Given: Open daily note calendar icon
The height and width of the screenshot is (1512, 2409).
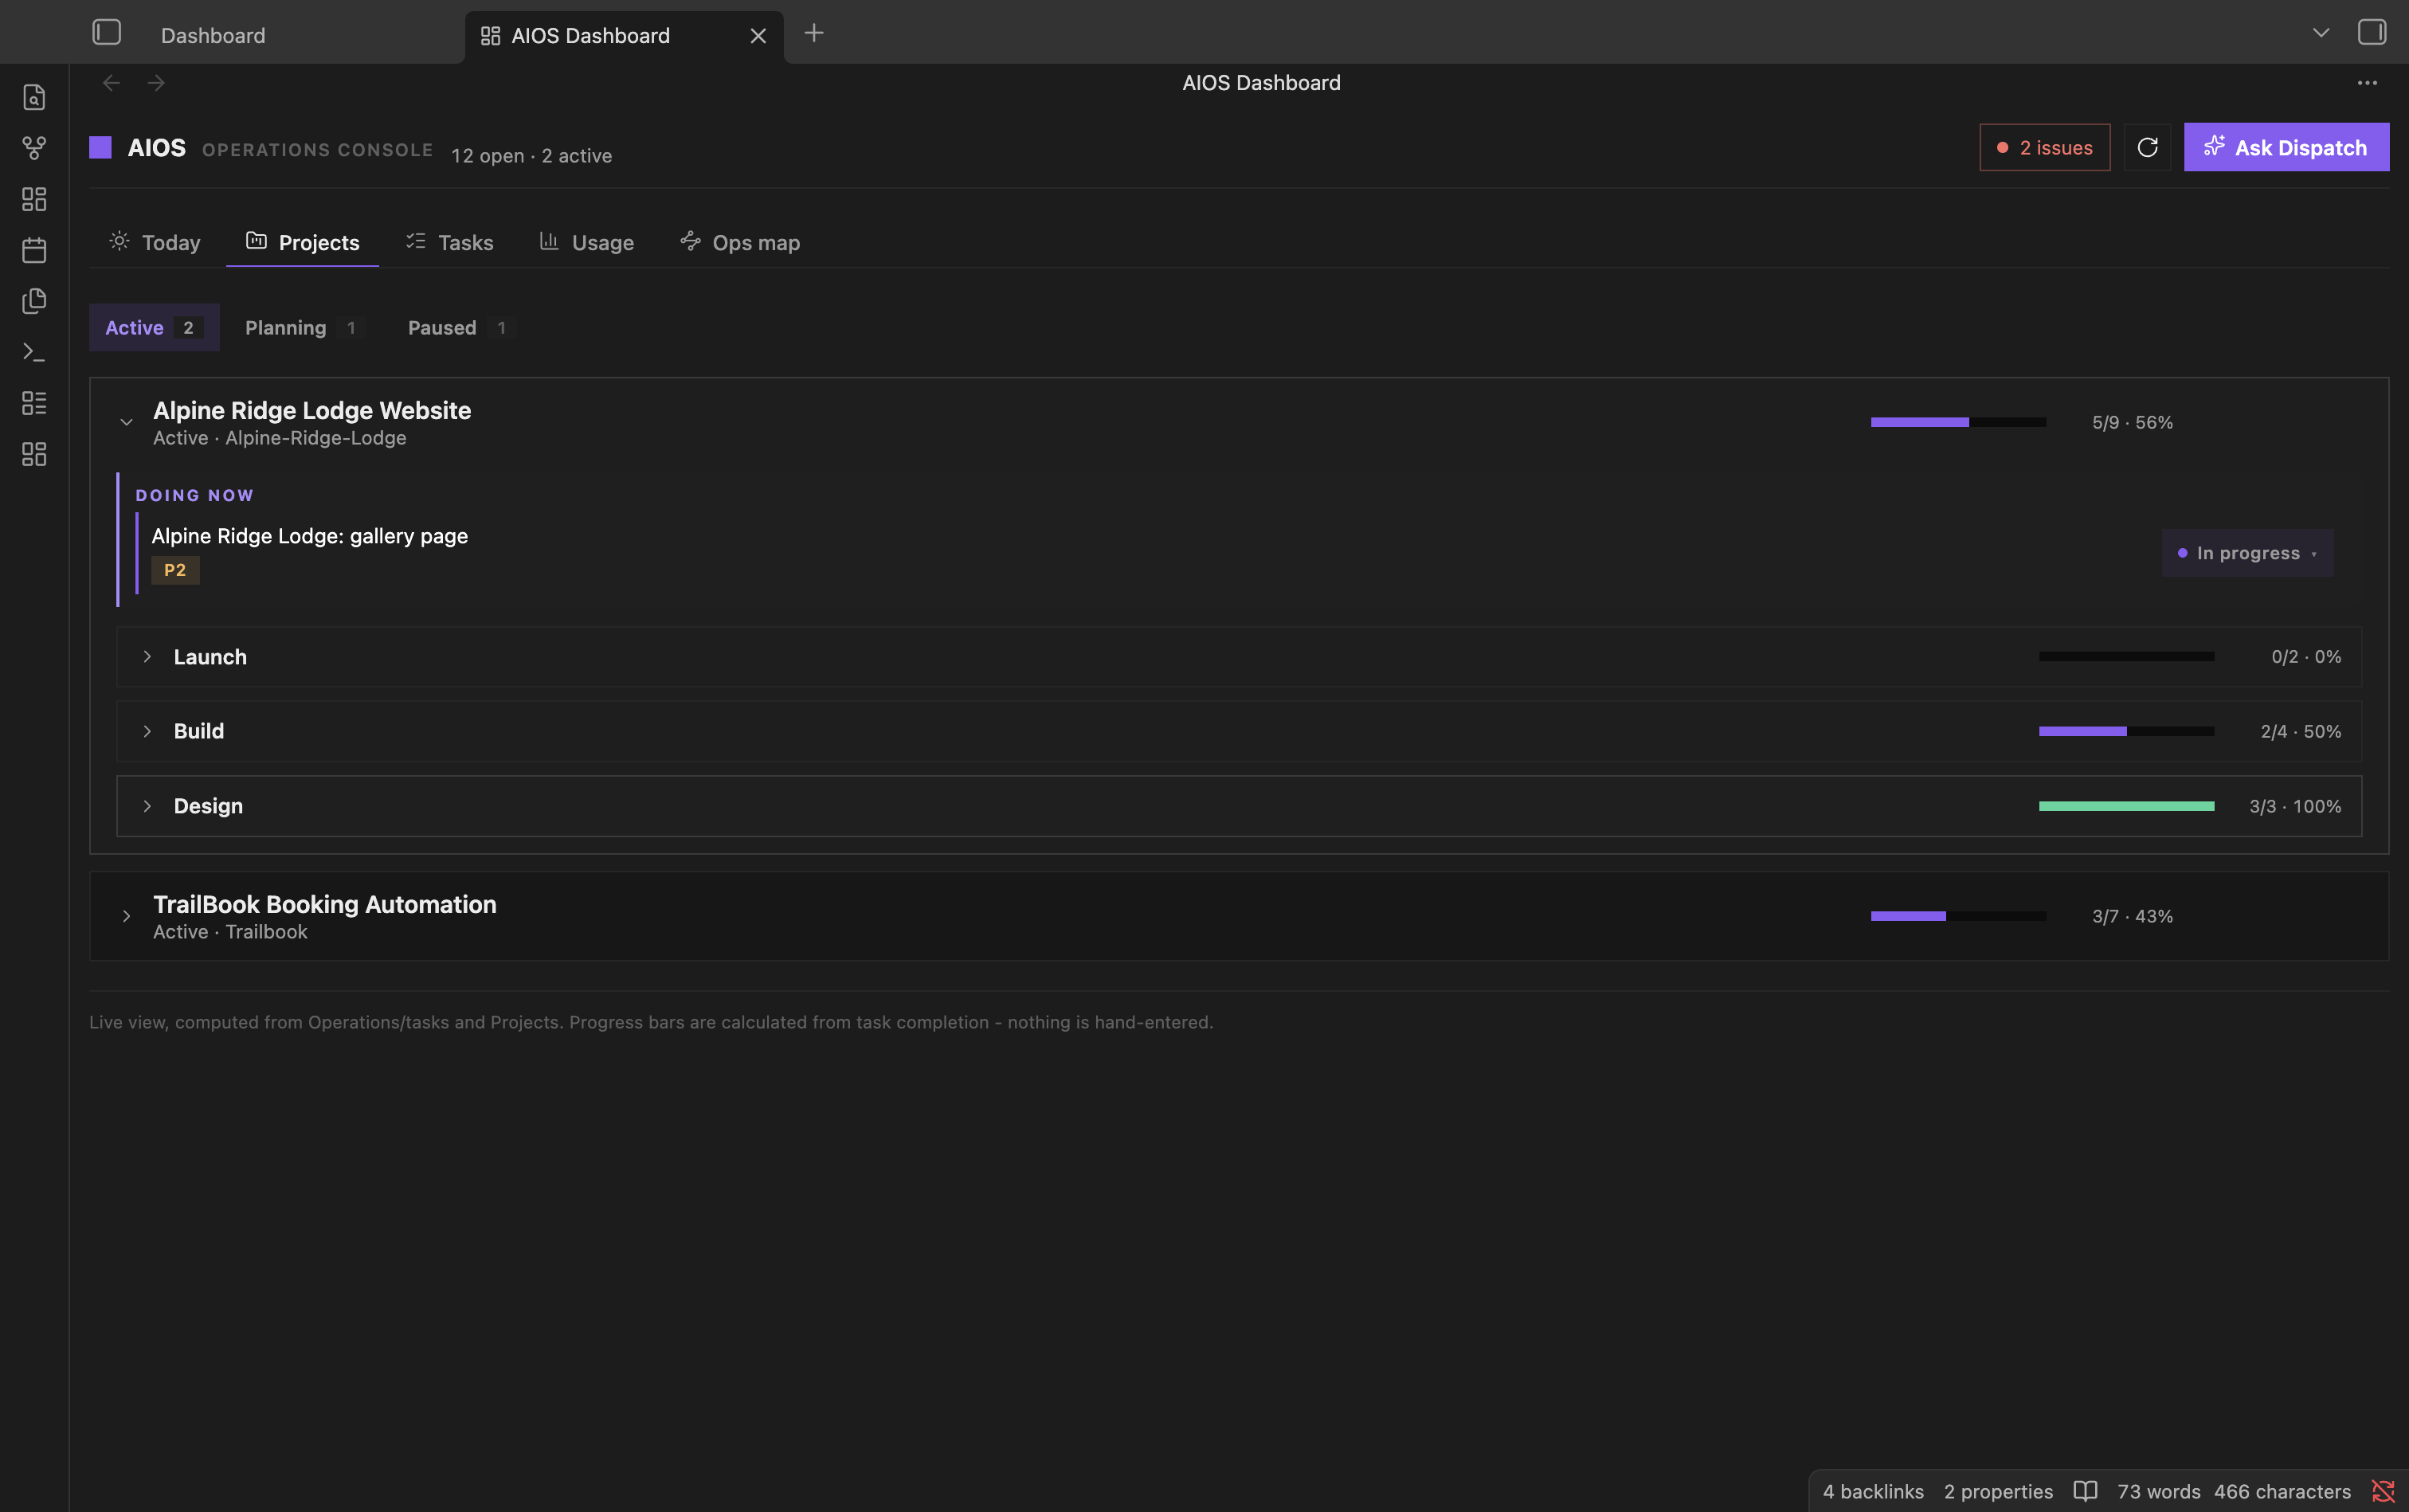Looking at the screenshot, I should [x=34, y=250].
